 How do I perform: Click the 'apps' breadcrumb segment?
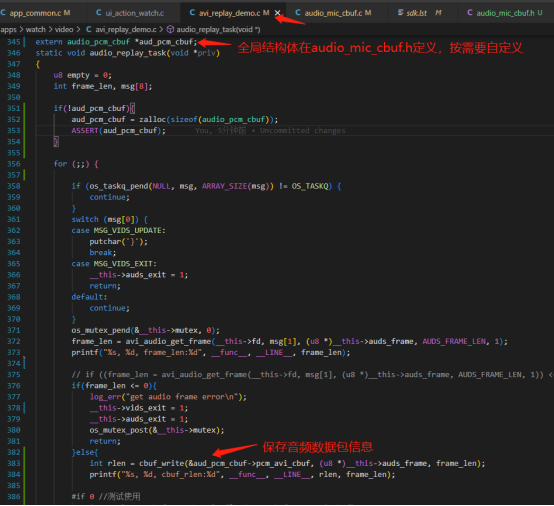click(8, 30)
